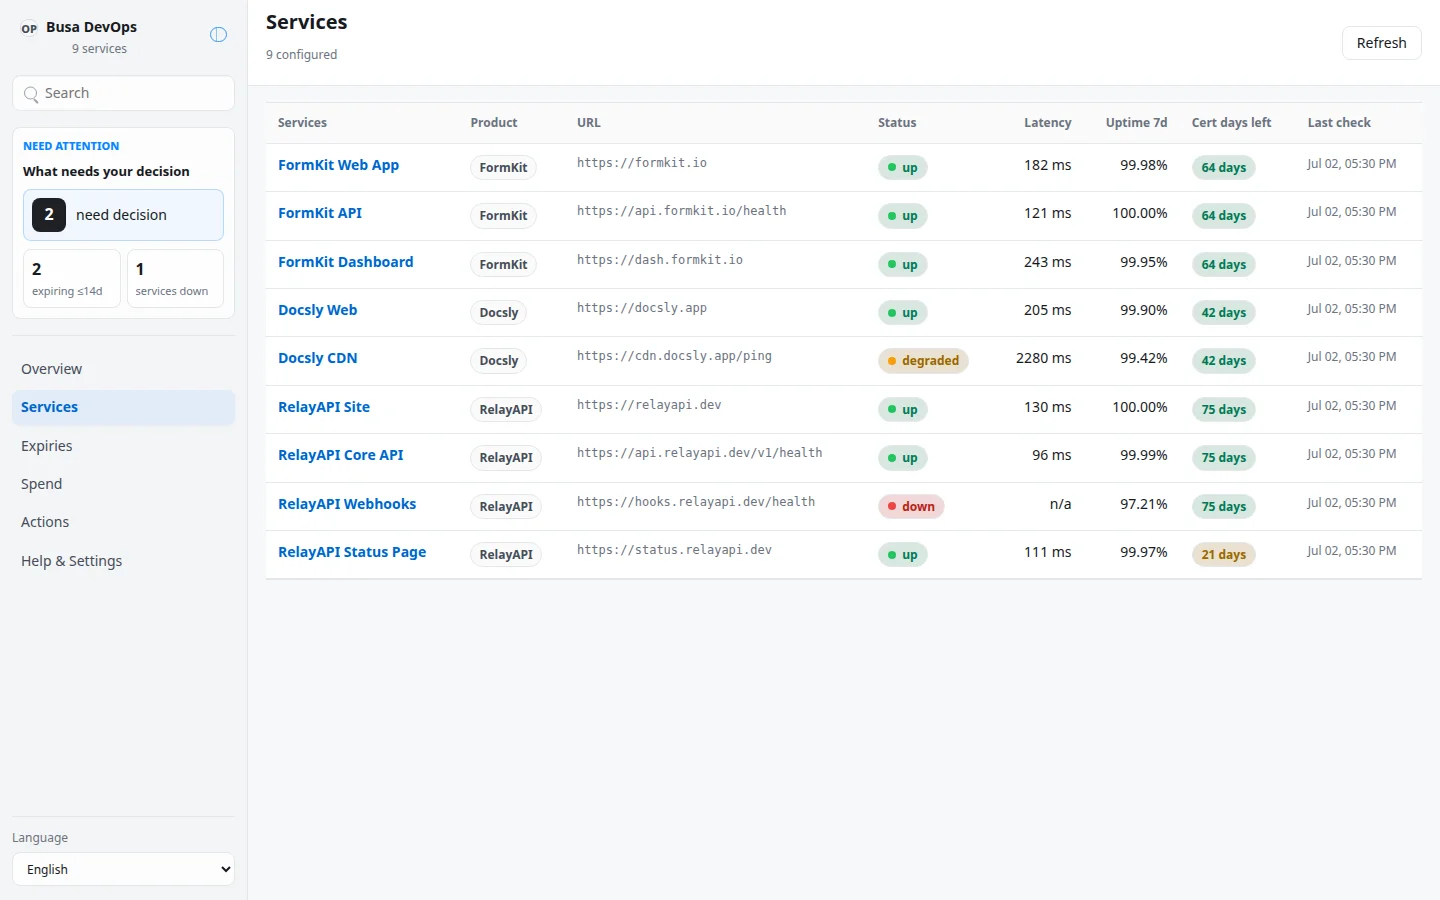The width and height of the screenshot is (1440, 900).
Task: Open Docsly CDN service link
Action: pyautogui.click(x=317, y=358)
